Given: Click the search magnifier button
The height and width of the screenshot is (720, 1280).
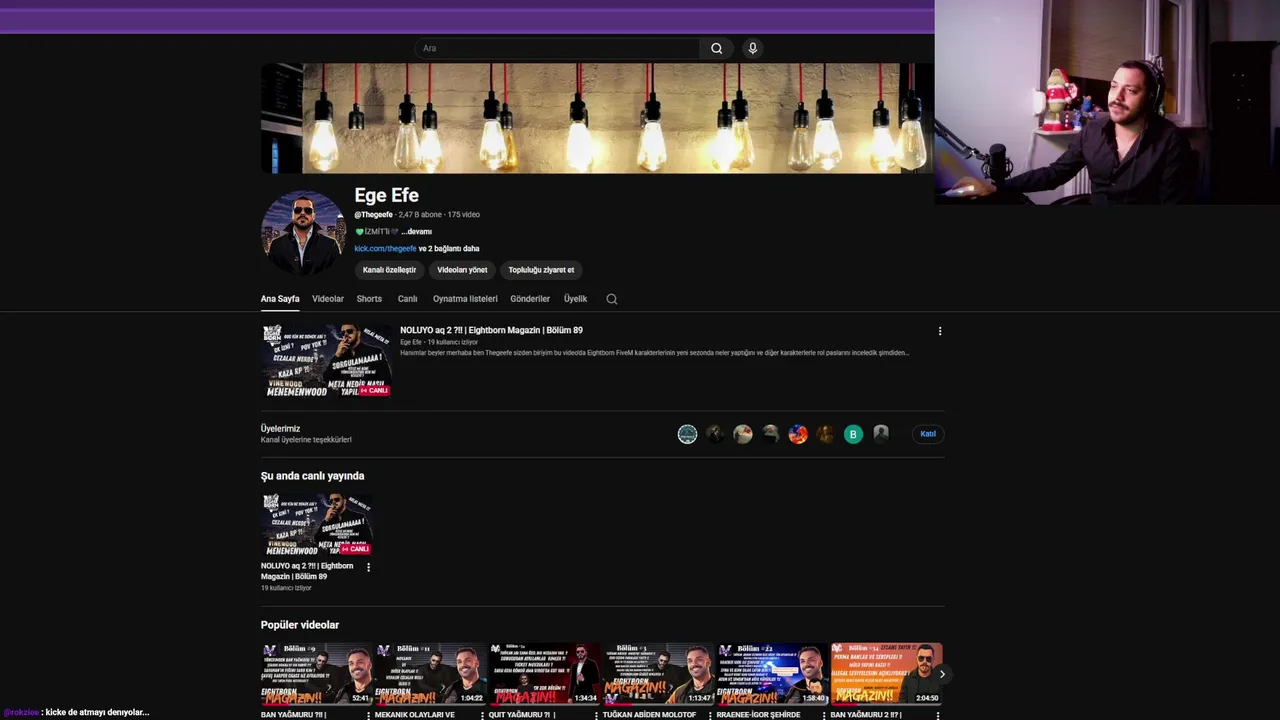Looking at the screenshot, I should [x=716, y=48].
